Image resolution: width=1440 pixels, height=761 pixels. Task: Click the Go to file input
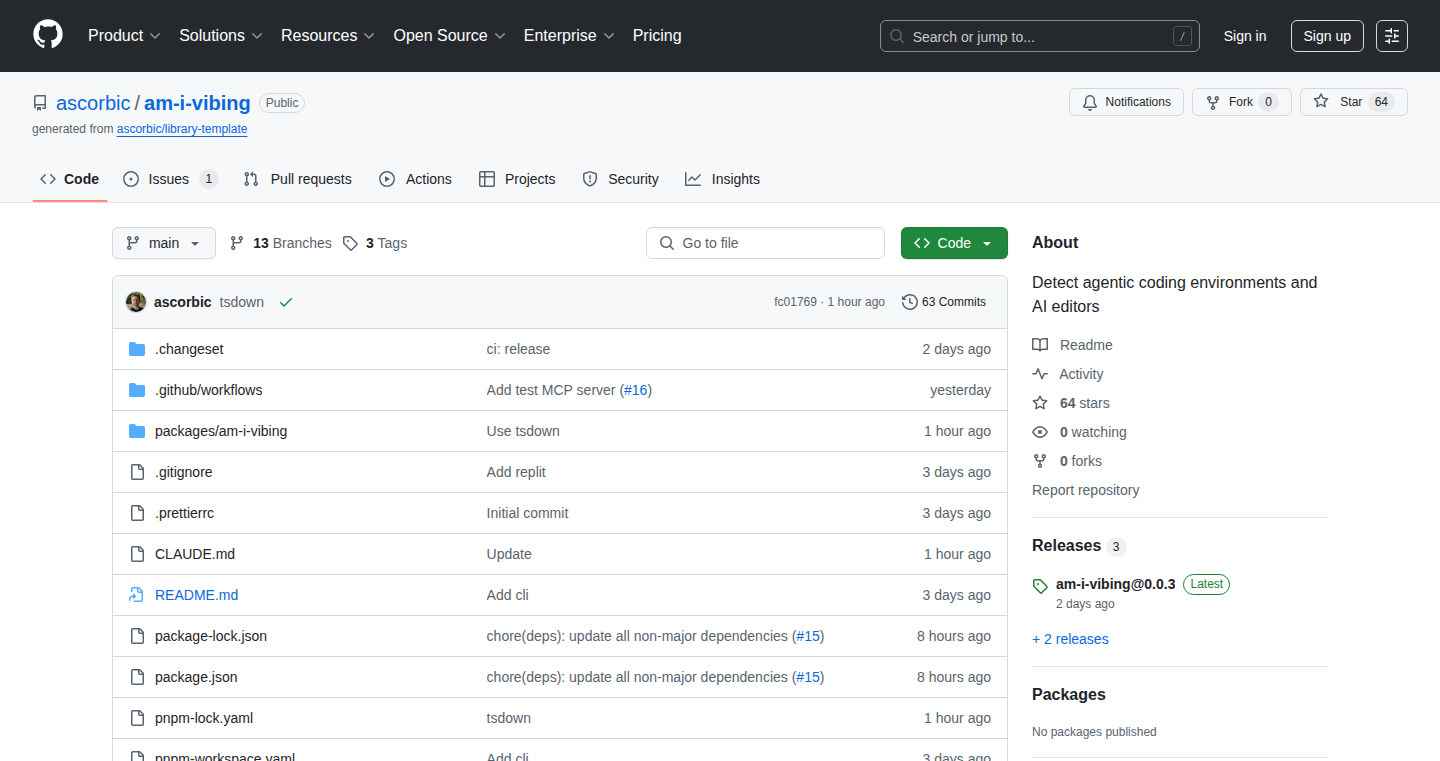point(766,243)
